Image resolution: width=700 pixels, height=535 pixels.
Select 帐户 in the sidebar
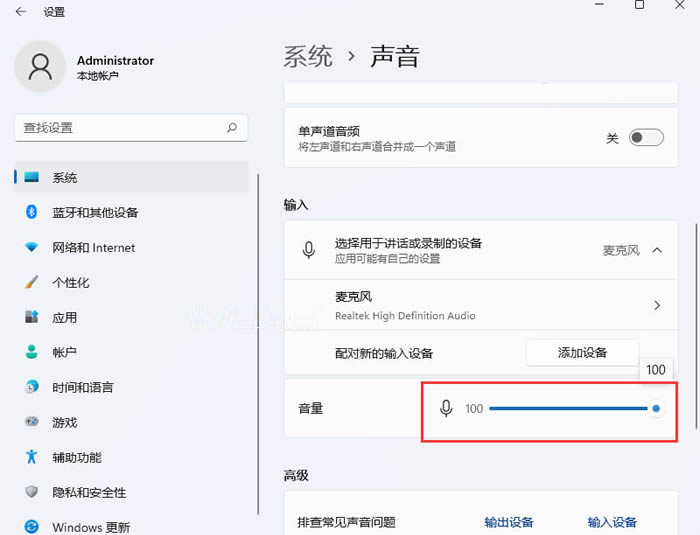pos(65,352)
